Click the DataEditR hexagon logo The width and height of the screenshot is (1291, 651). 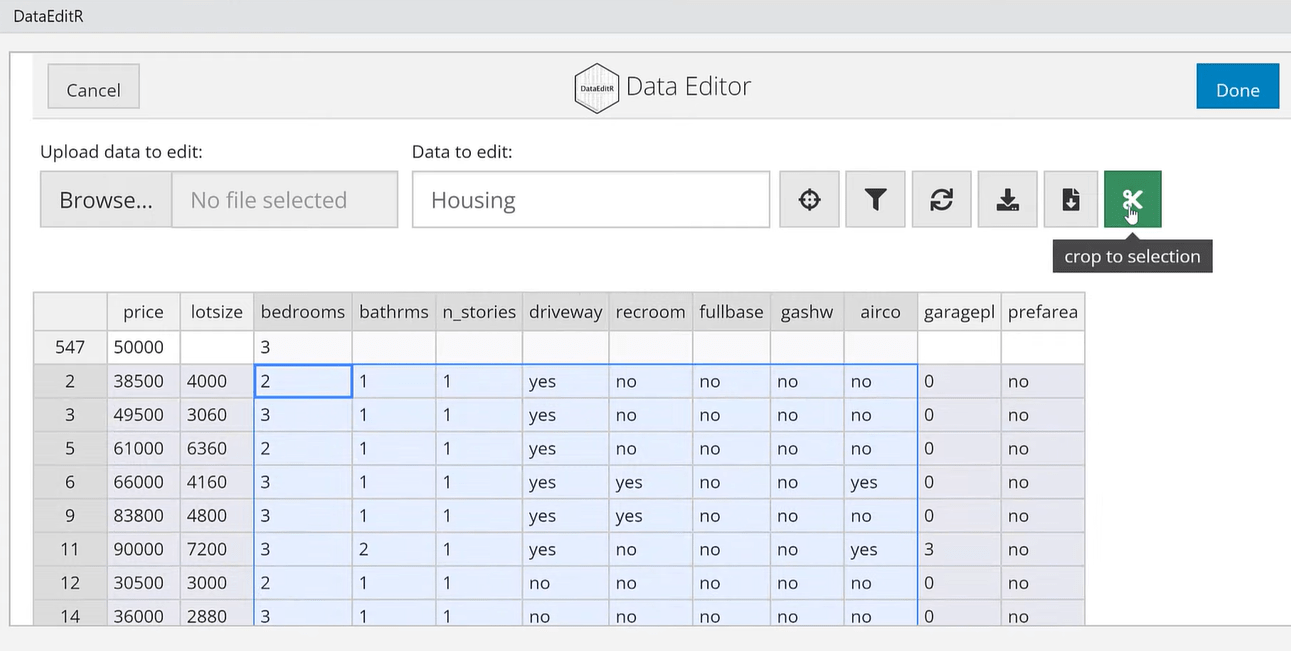(597, 88)
